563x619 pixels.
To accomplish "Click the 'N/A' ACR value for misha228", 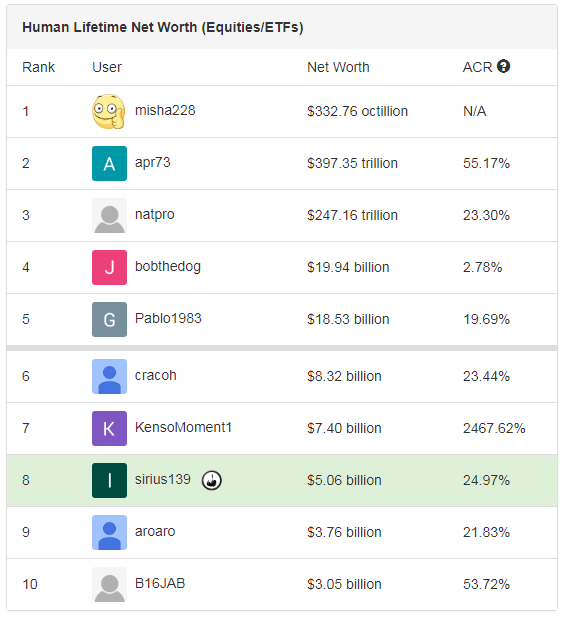I will click(475, 111).
